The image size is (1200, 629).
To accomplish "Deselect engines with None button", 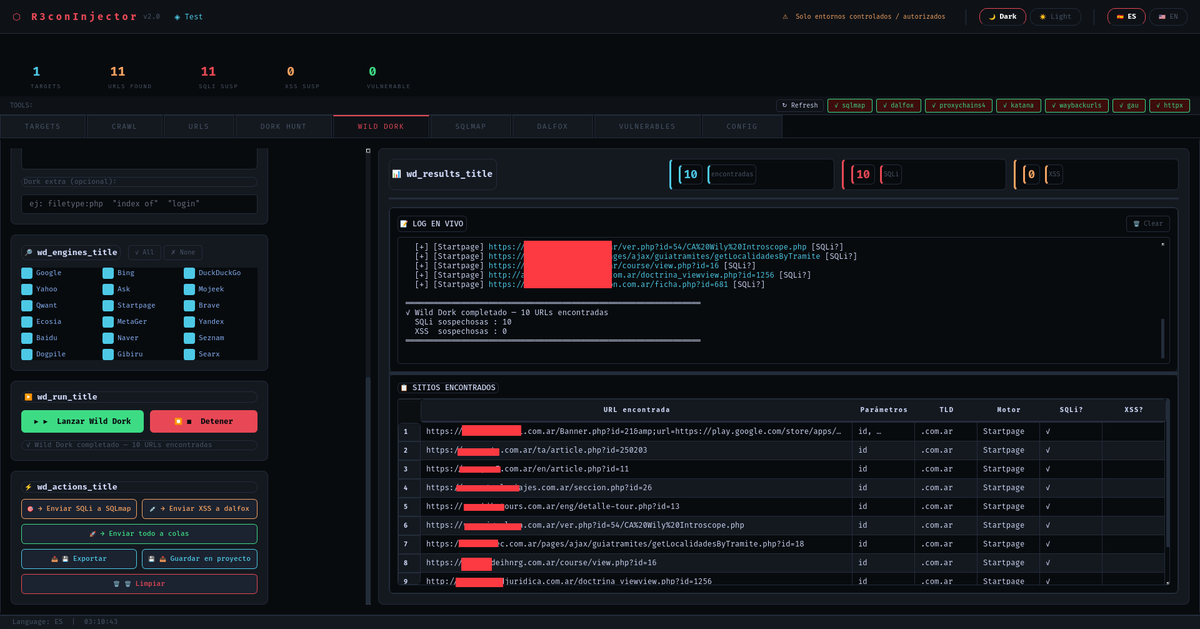I will tap(183, 253).
